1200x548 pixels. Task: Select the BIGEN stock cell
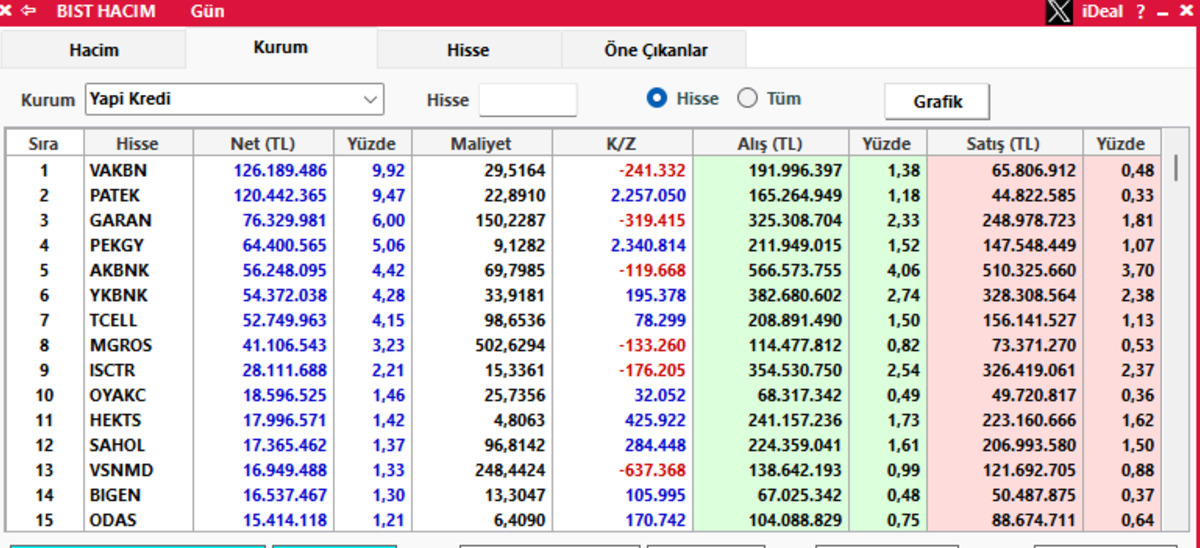tap(139, 495)
